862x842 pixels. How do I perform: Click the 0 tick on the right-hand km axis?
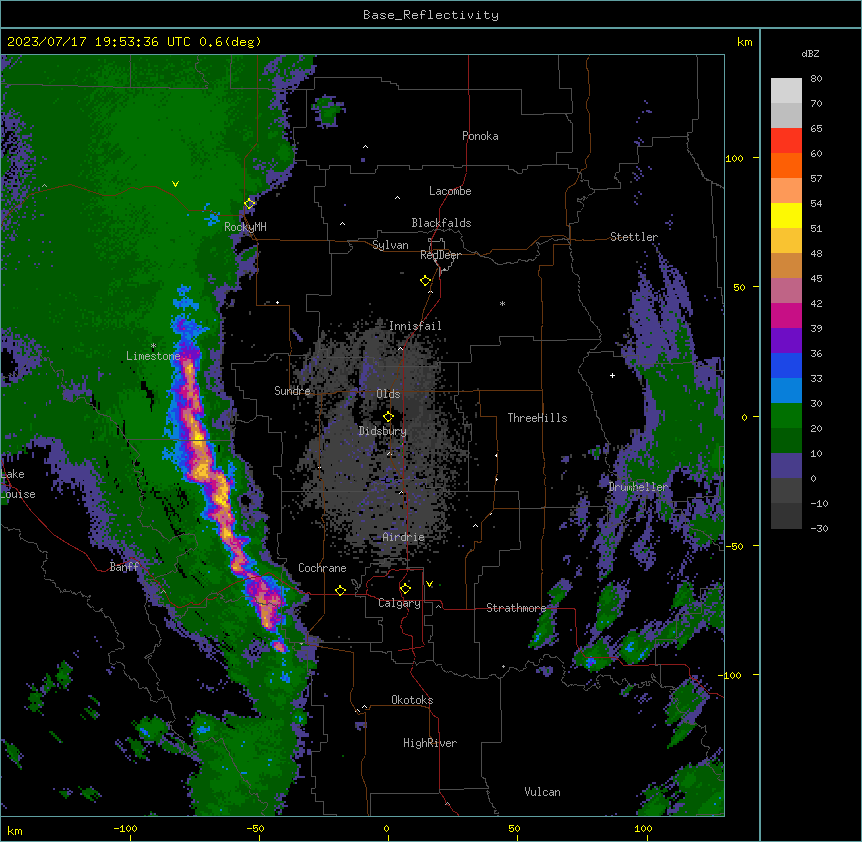(744, 417)
